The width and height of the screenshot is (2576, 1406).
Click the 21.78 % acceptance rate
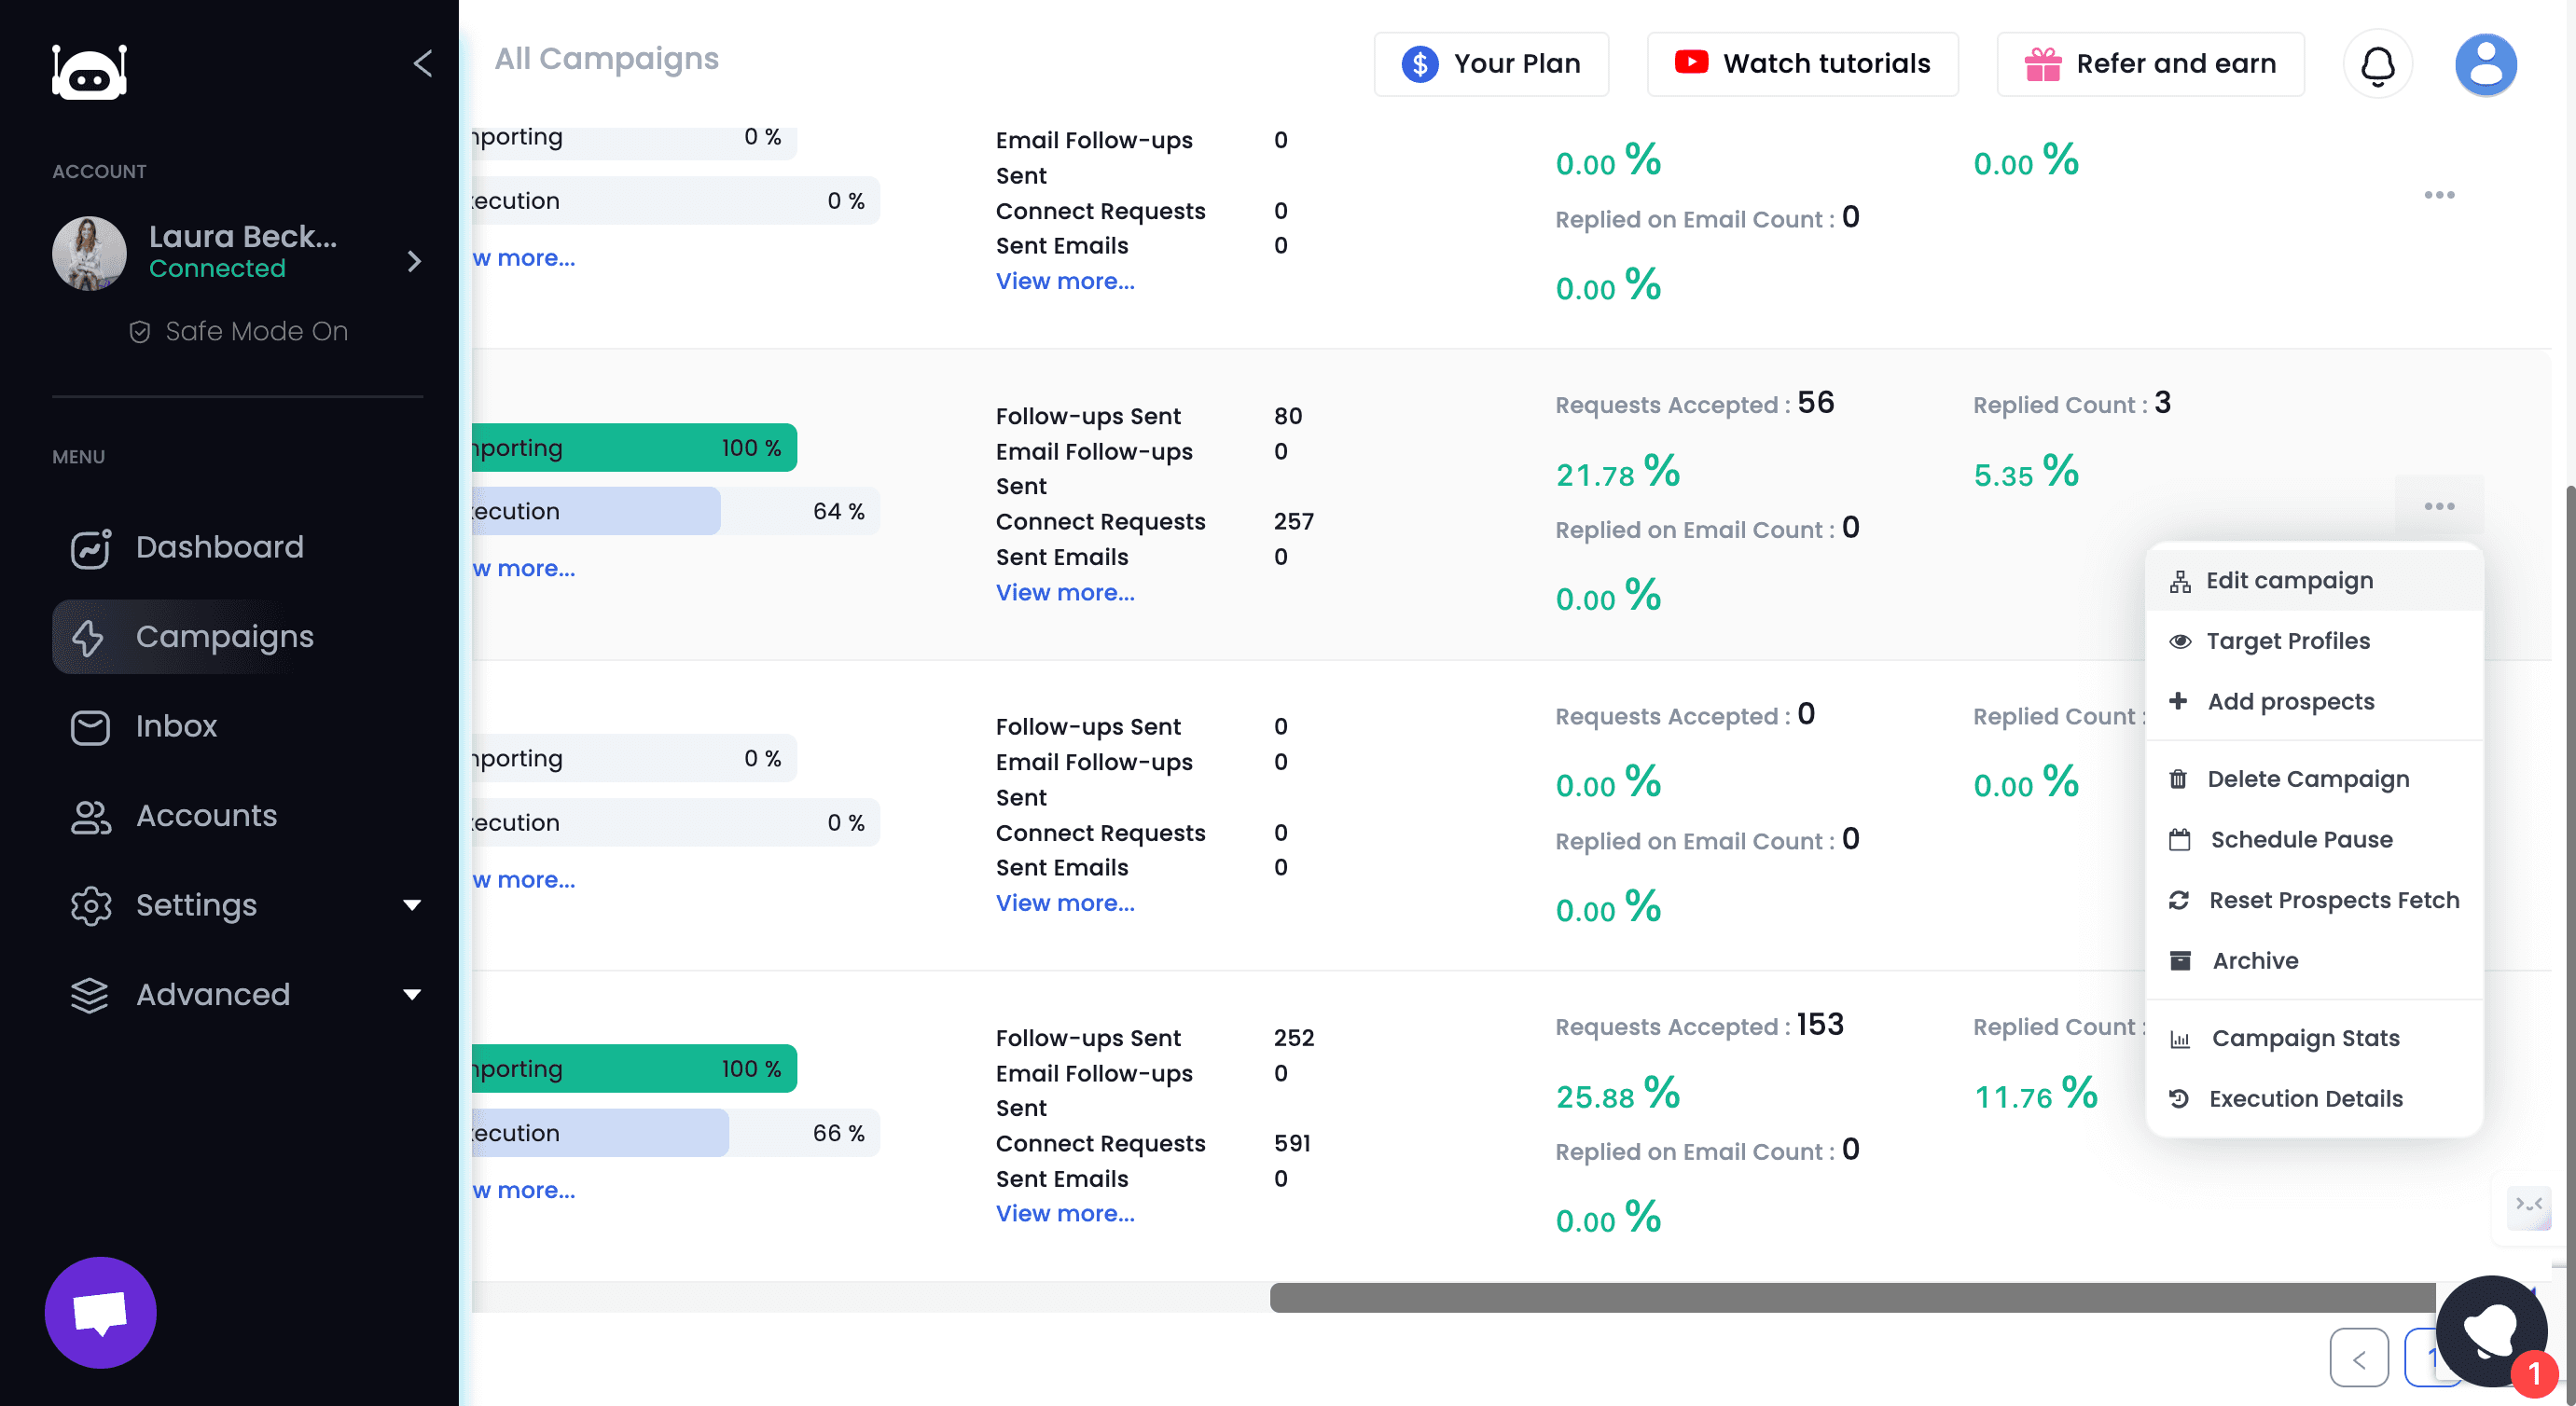pos(1617,473)
